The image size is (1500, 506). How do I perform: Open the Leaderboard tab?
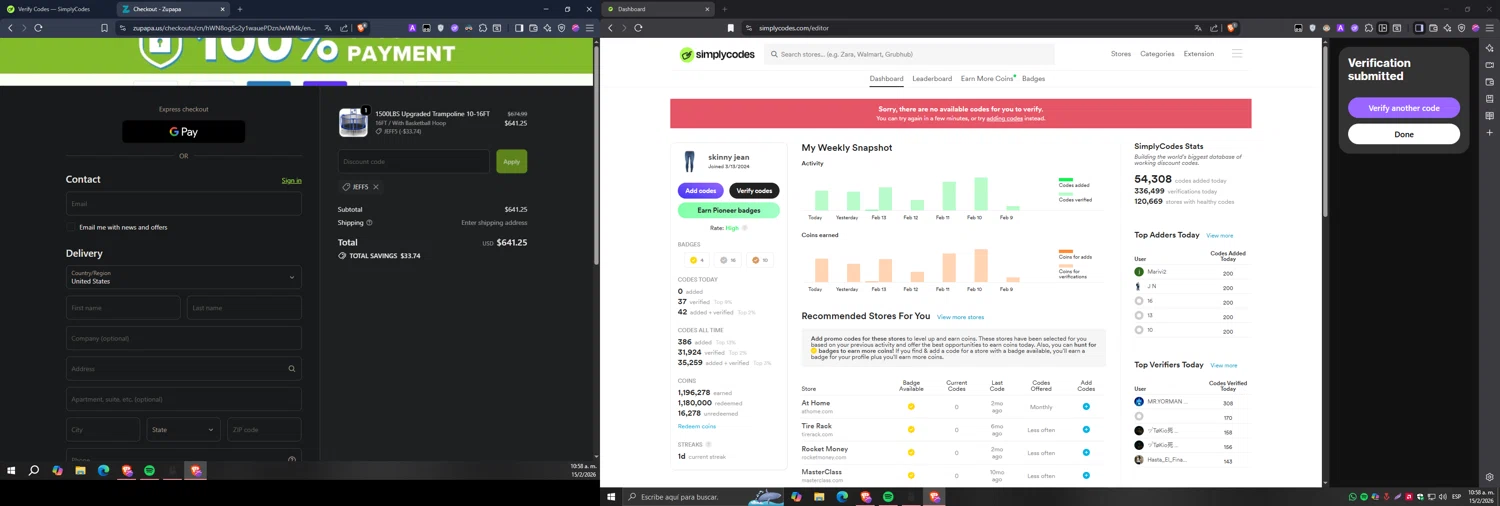pos(932,79)
